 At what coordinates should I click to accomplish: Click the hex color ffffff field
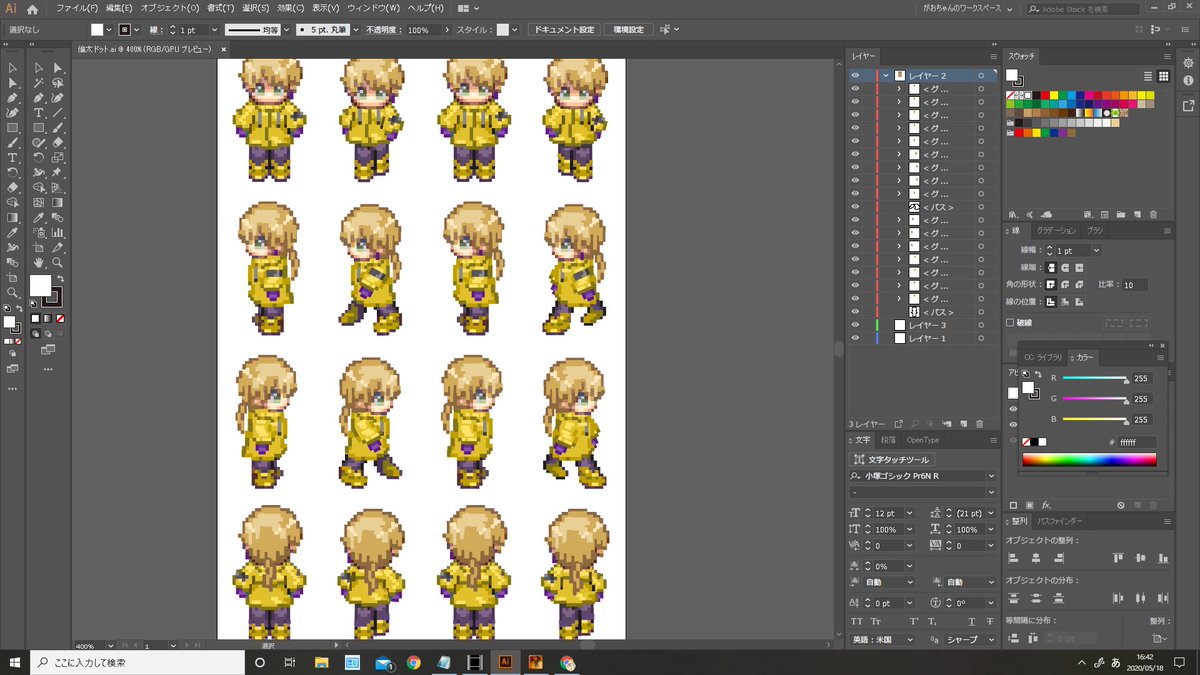(x=1137, y=442)
